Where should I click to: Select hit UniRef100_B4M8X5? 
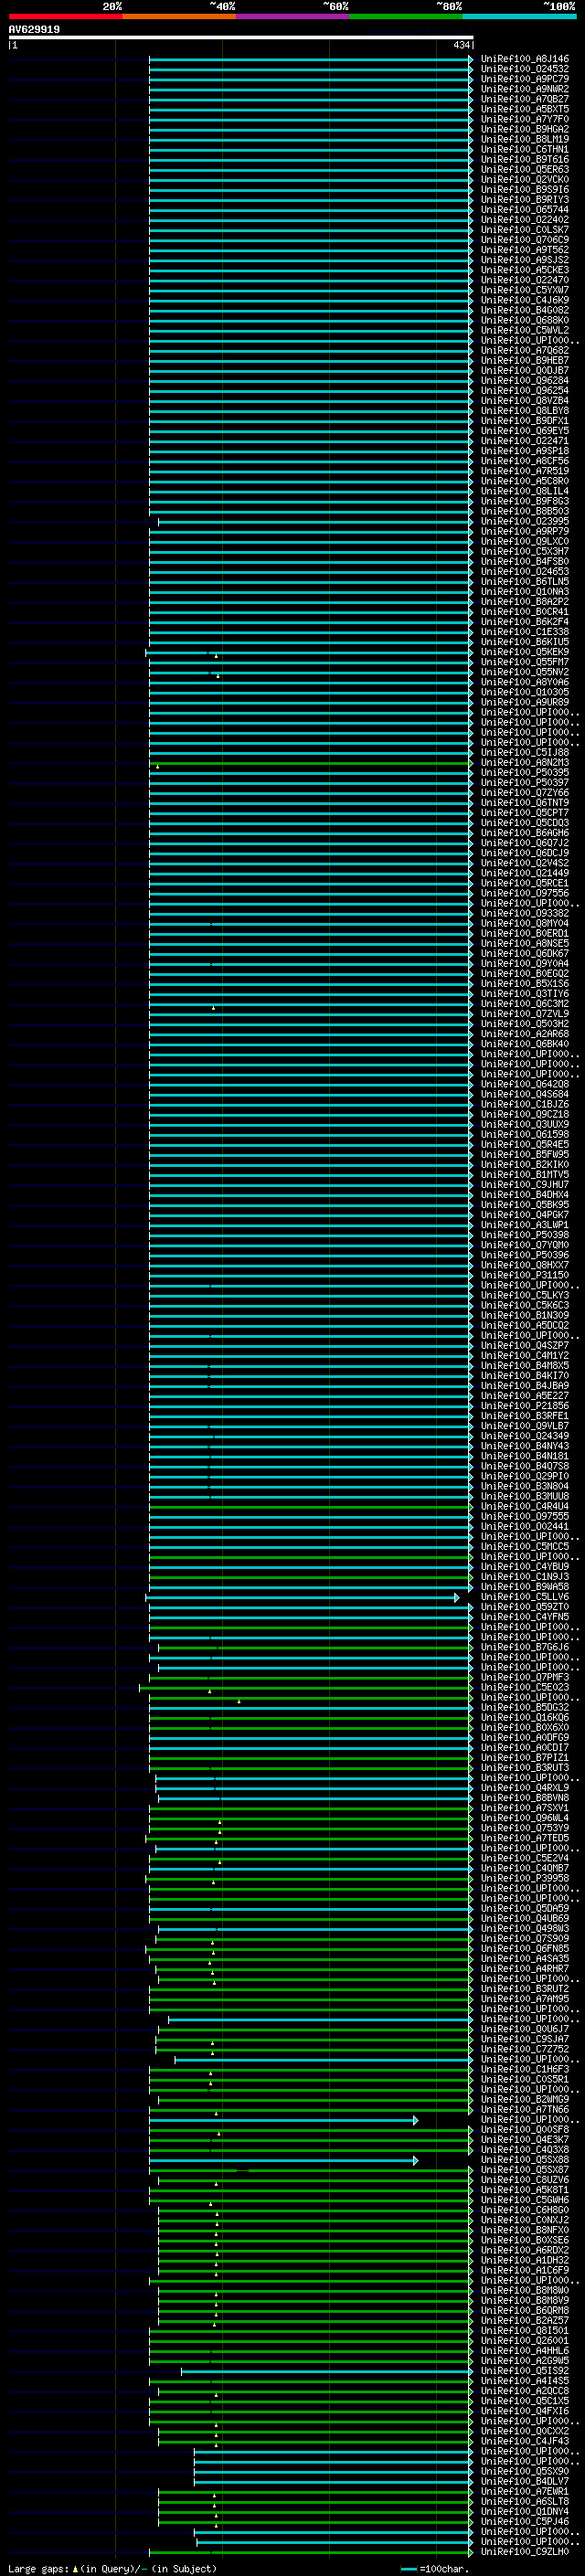tap(525, 1366)
